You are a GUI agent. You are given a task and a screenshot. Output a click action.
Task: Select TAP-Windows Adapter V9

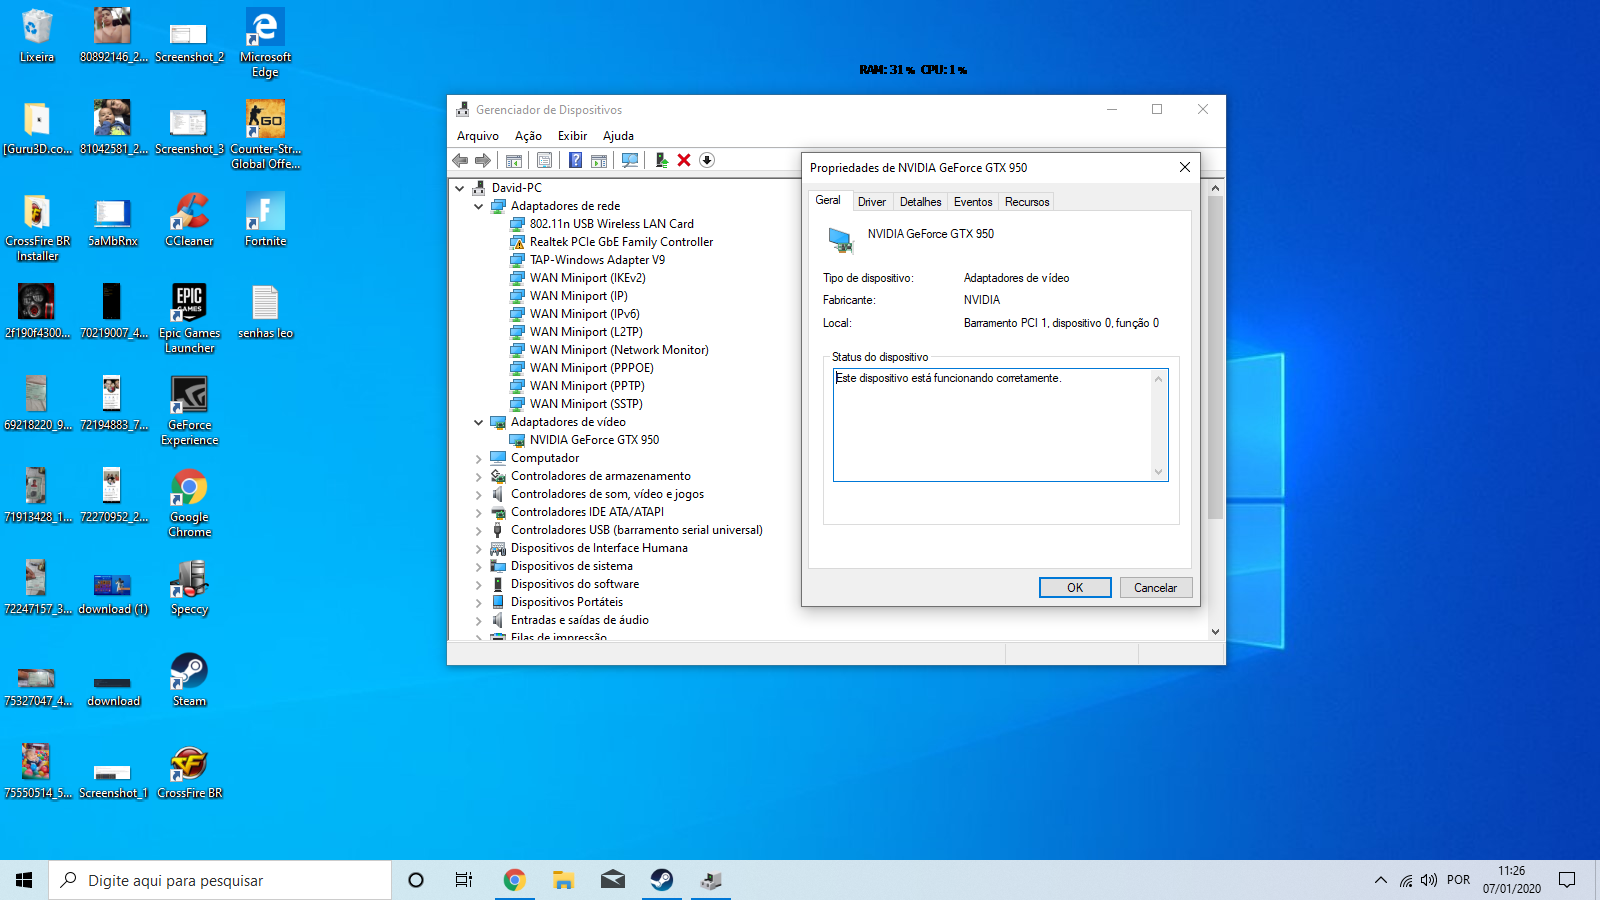tap(597, 260)
